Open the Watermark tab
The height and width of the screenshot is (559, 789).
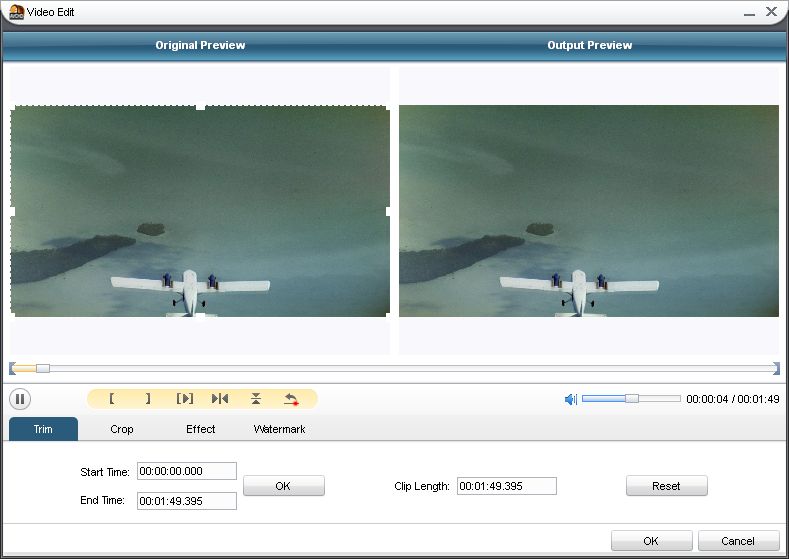[279, 429]
